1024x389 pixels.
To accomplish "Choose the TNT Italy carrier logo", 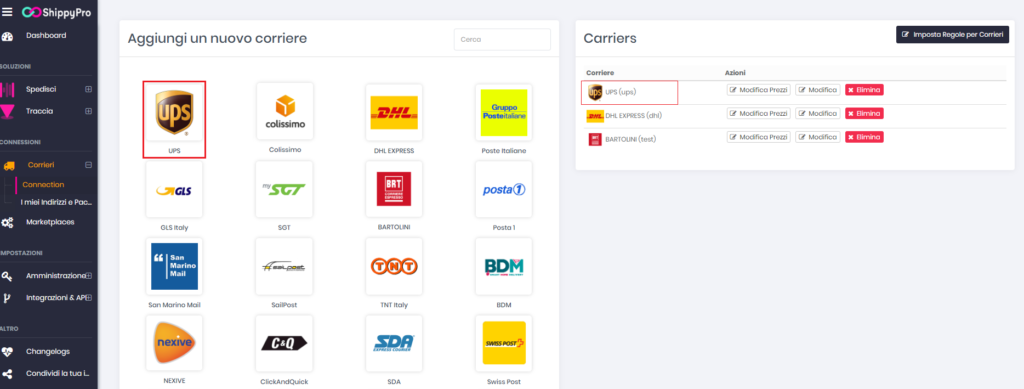I will tap(394, 266).
